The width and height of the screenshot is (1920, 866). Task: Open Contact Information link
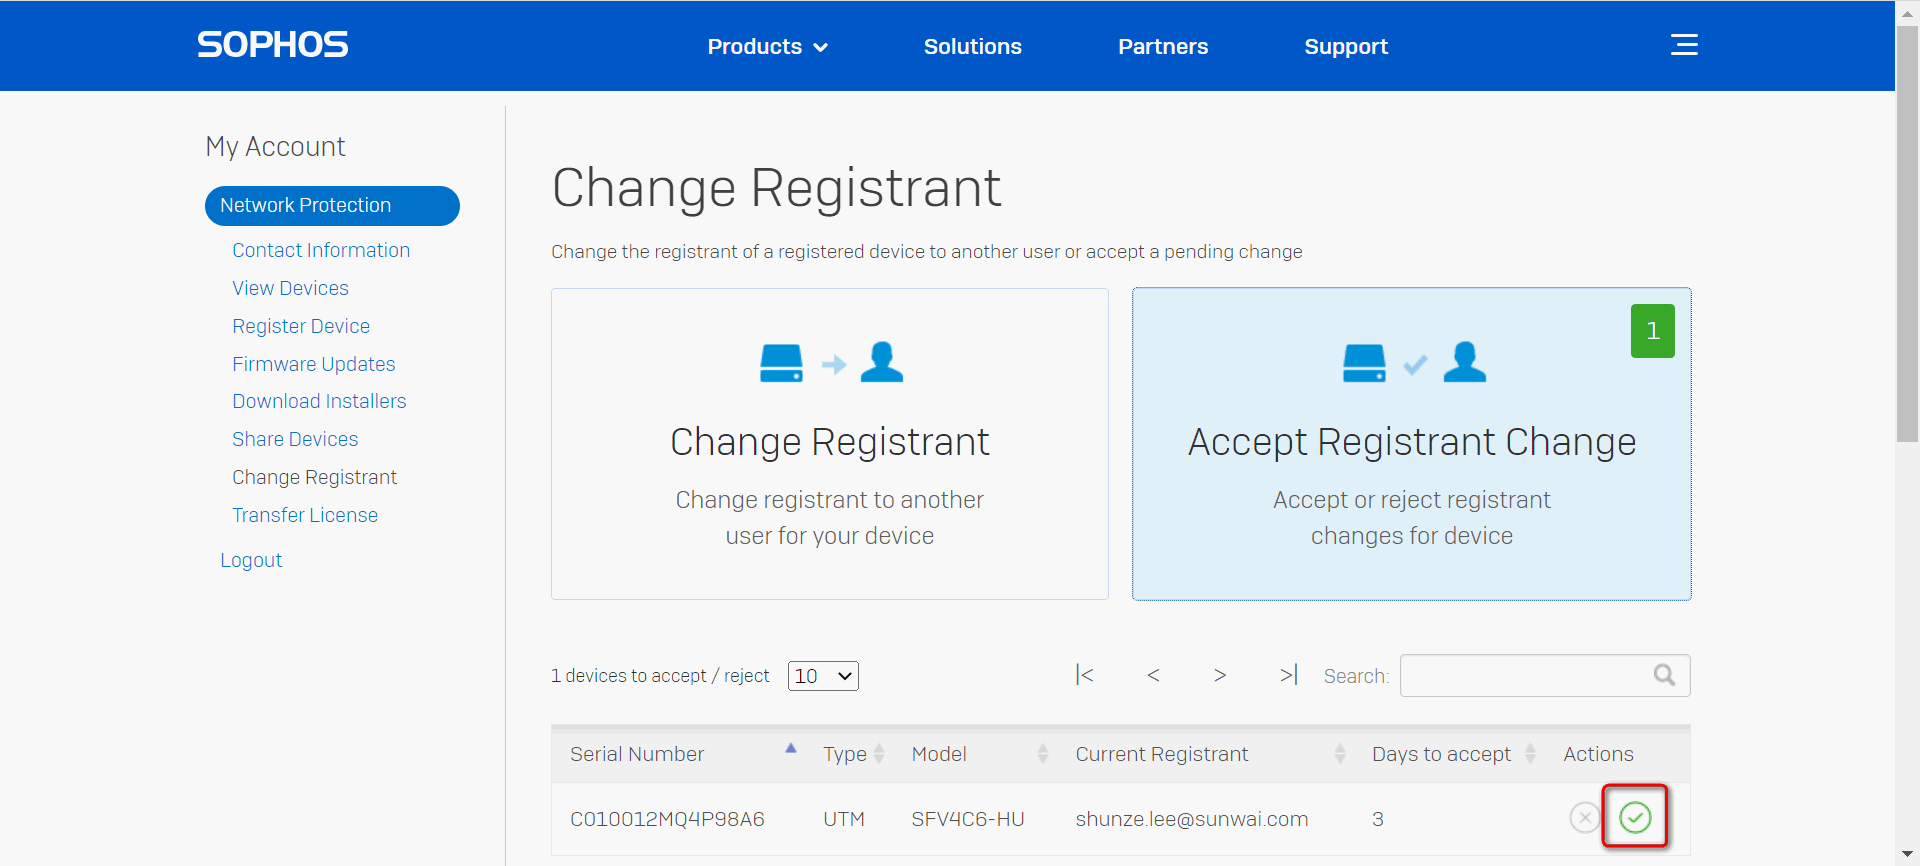pos(321,250)
